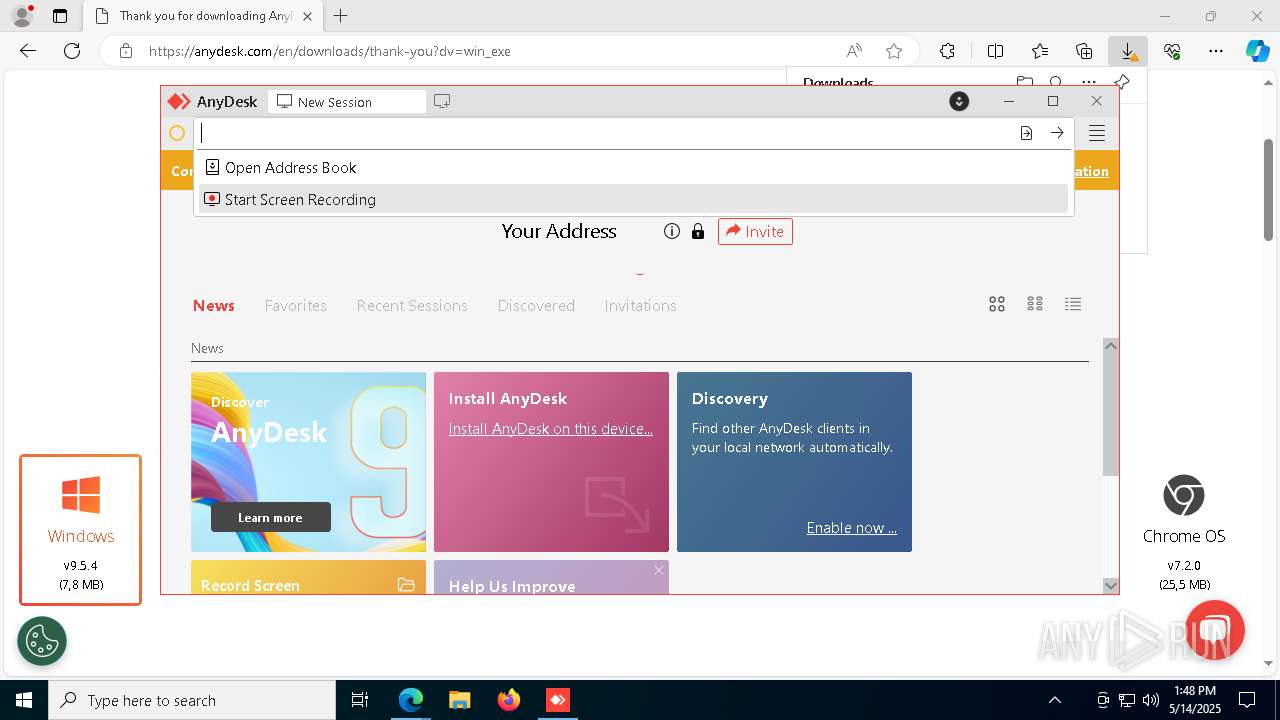Open the cookie settings icon on the webpage
The height and width of the screenshot is (720, 1280).
coord(42,641)
